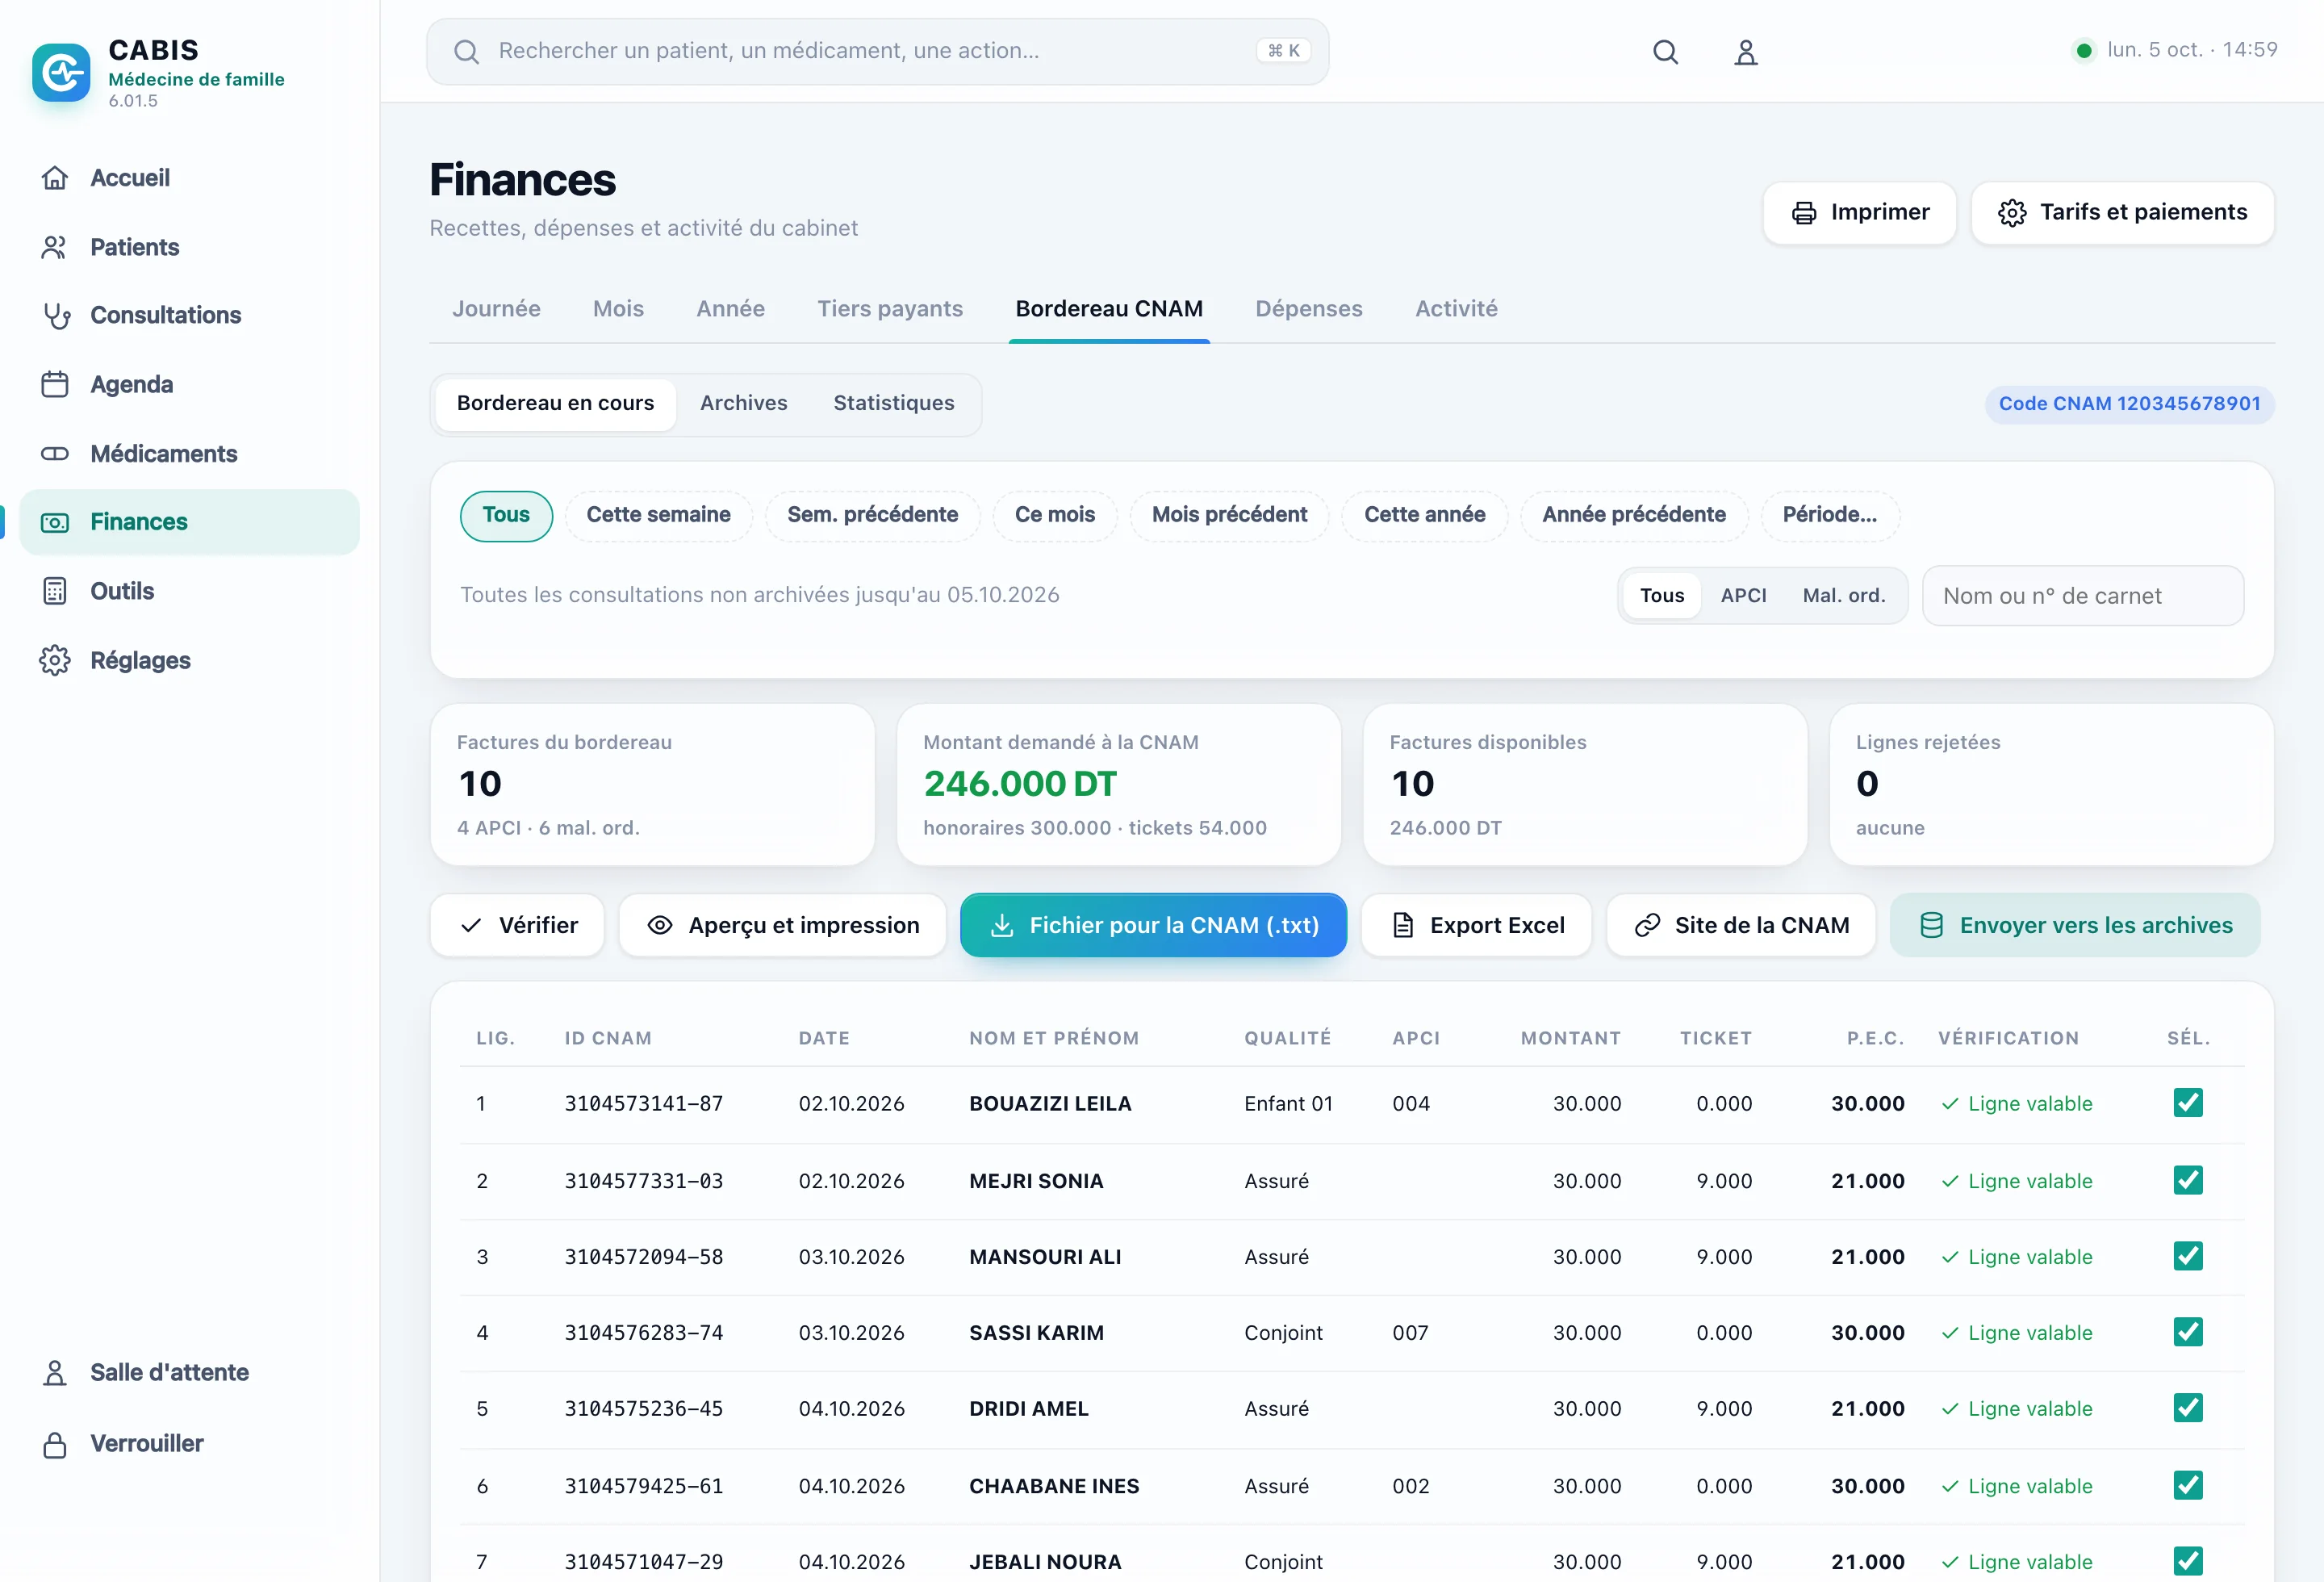
Task: Click the gear icon on Tarifs et paiements
Action: 2012,213
